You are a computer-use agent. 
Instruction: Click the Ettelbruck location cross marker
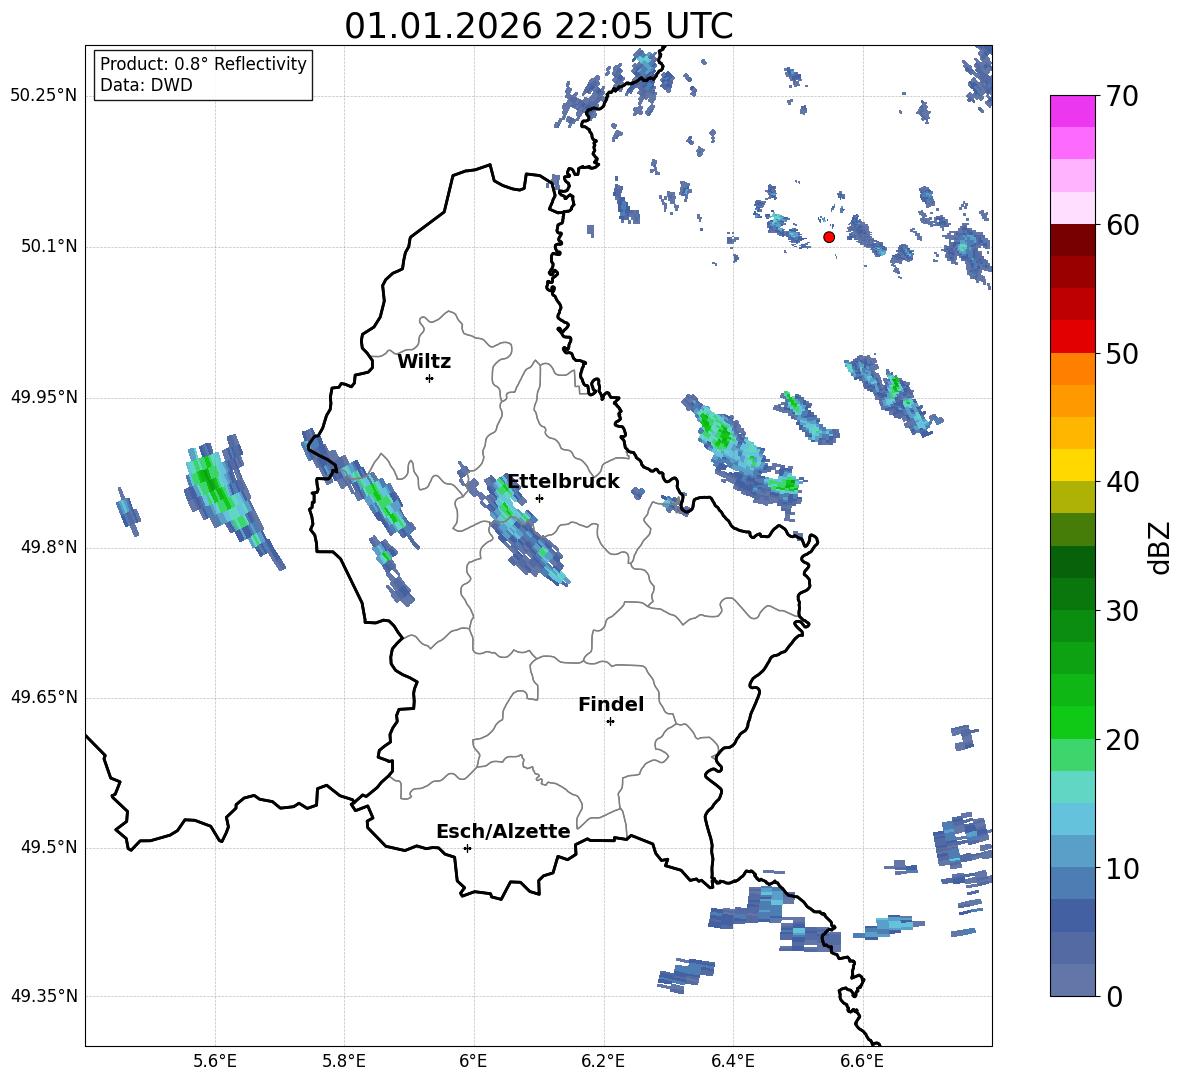tap(539, 498)
